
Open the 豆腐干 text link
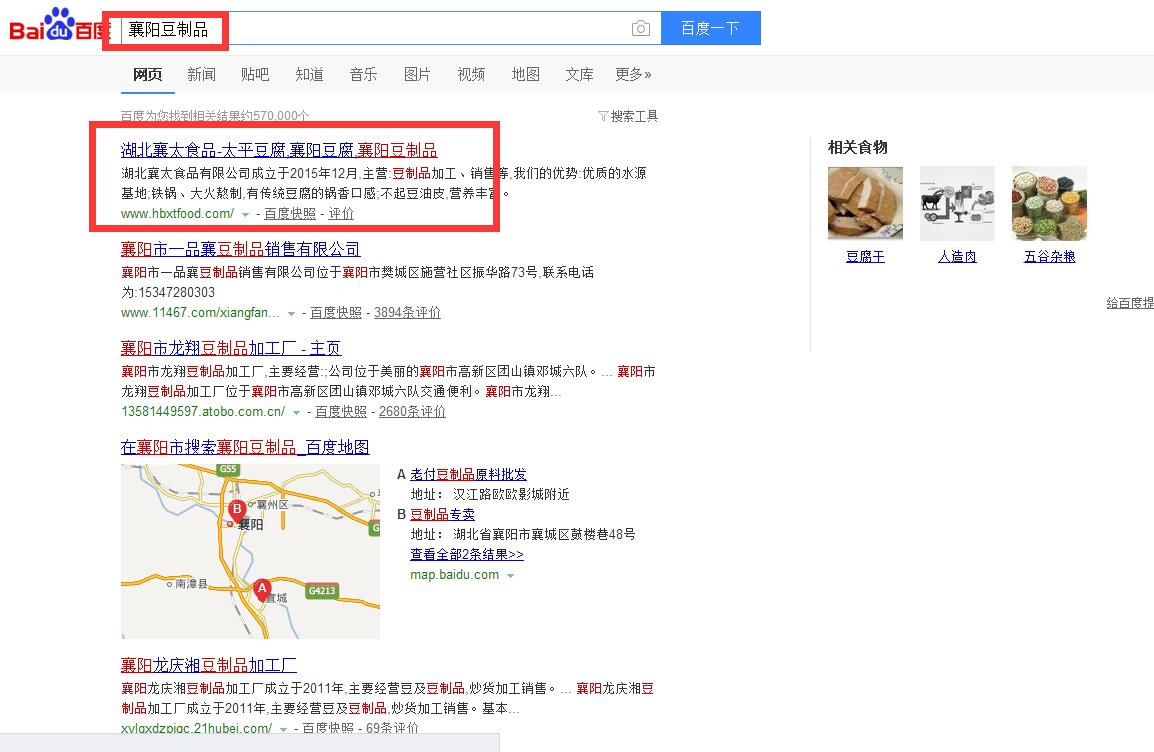coord(866,257)
